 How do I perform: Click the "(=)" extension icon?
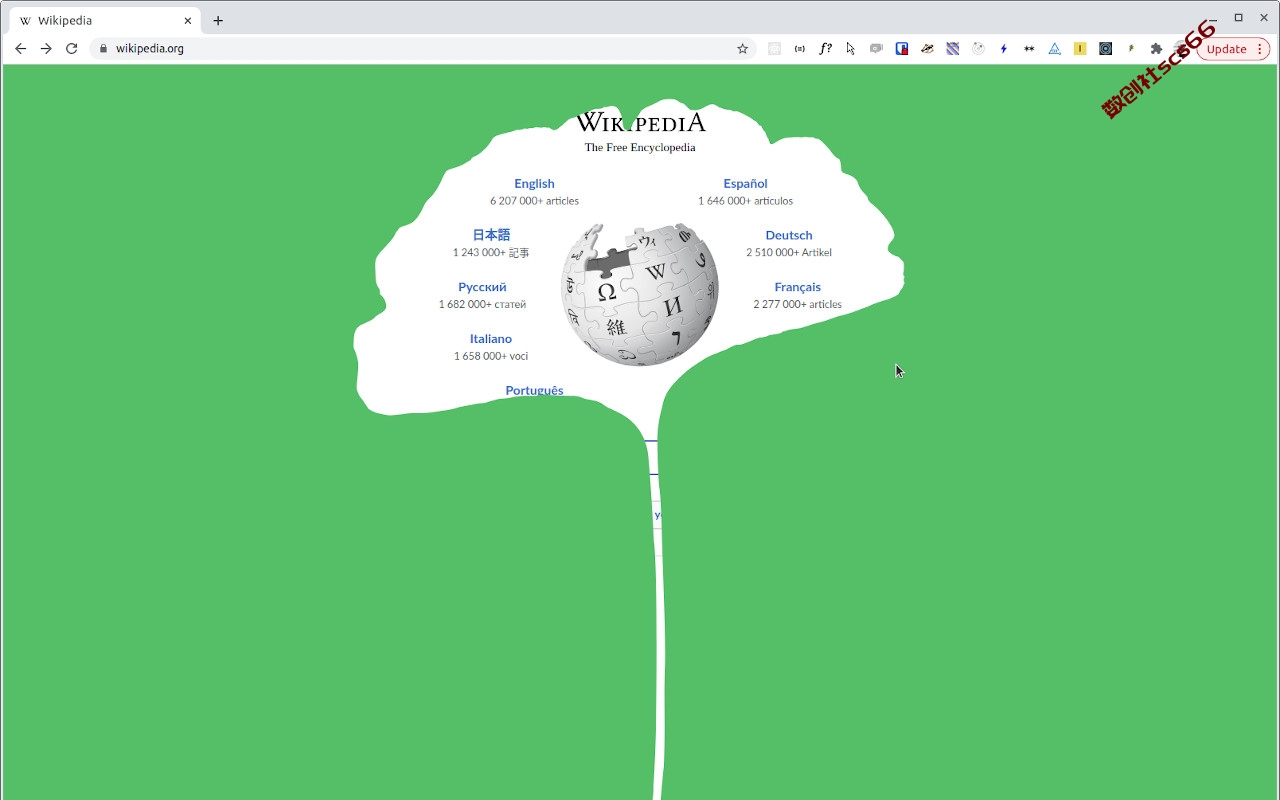800,48
